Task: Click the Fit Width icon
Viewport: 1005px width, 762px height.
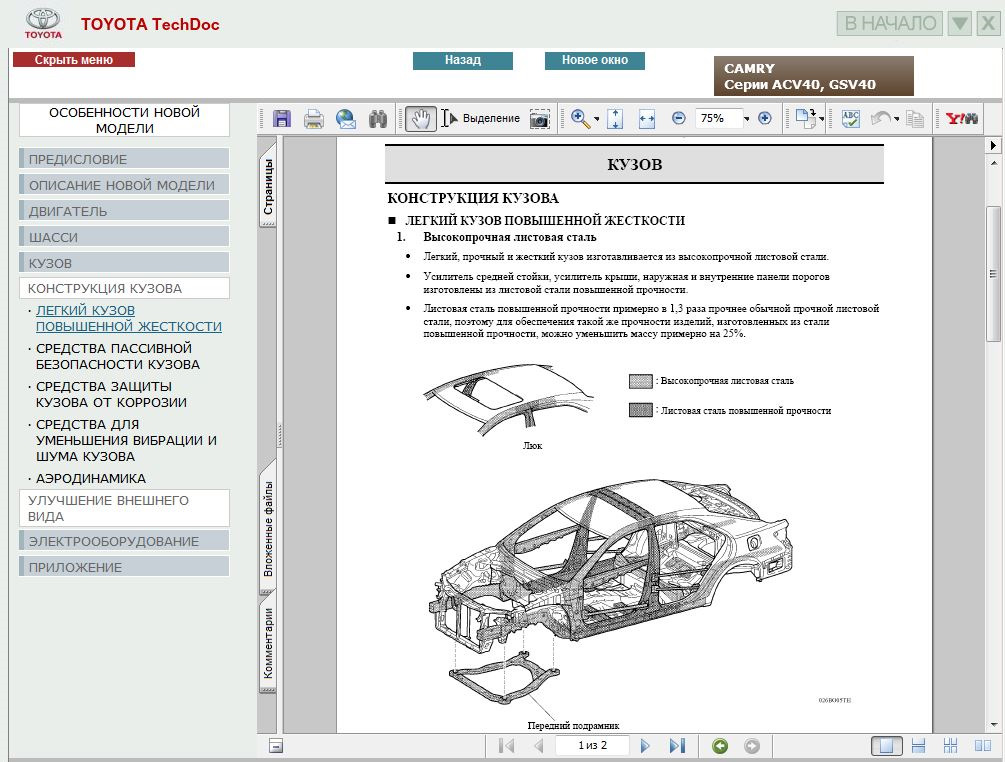Action: (646, 118)
